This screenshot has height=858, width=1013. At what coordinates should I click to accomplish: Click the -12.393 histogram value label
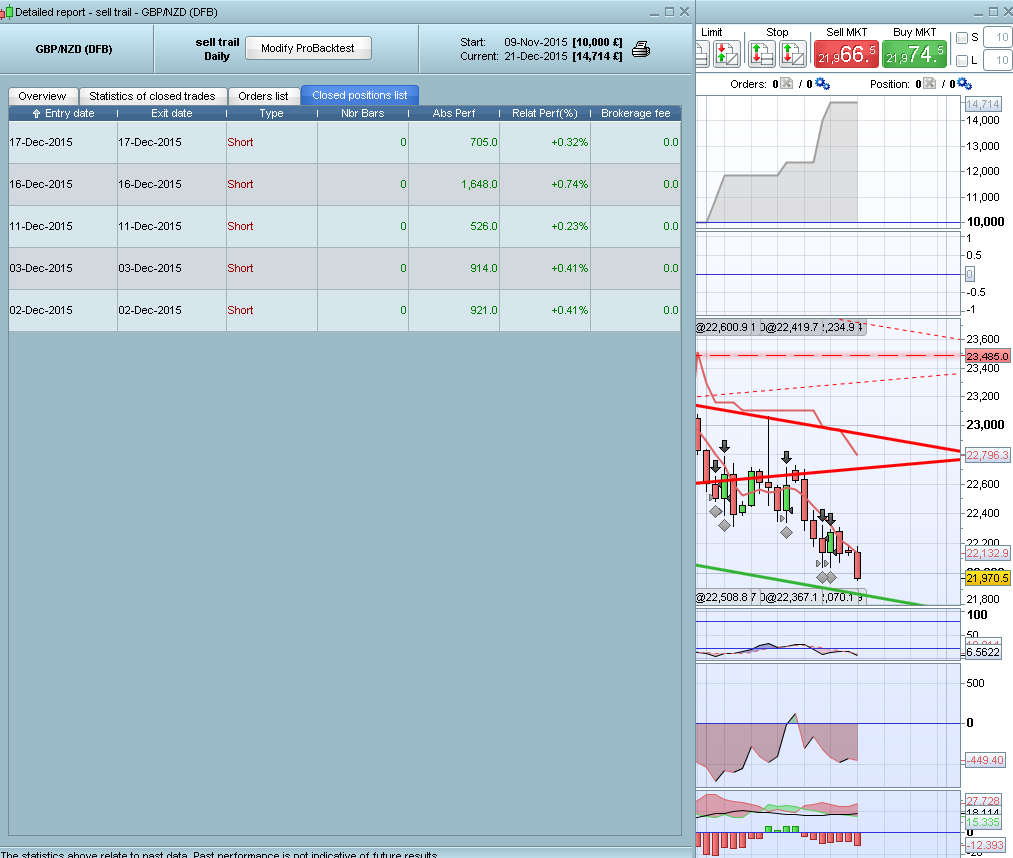[x=986, y=845]
